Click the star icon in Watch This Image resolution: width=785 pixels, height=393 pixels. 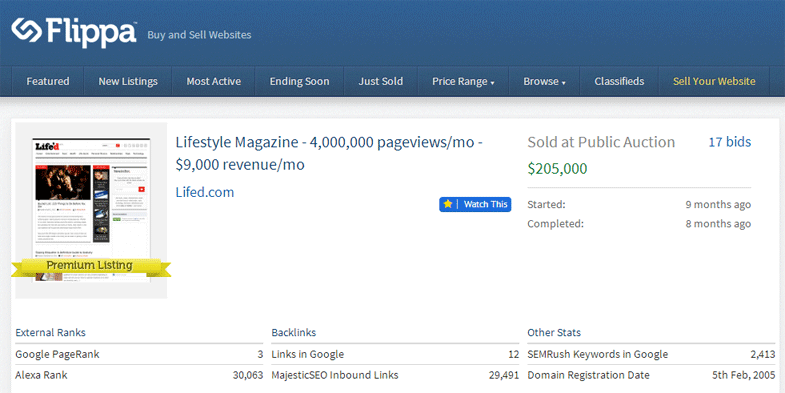[x=448, y=204]
